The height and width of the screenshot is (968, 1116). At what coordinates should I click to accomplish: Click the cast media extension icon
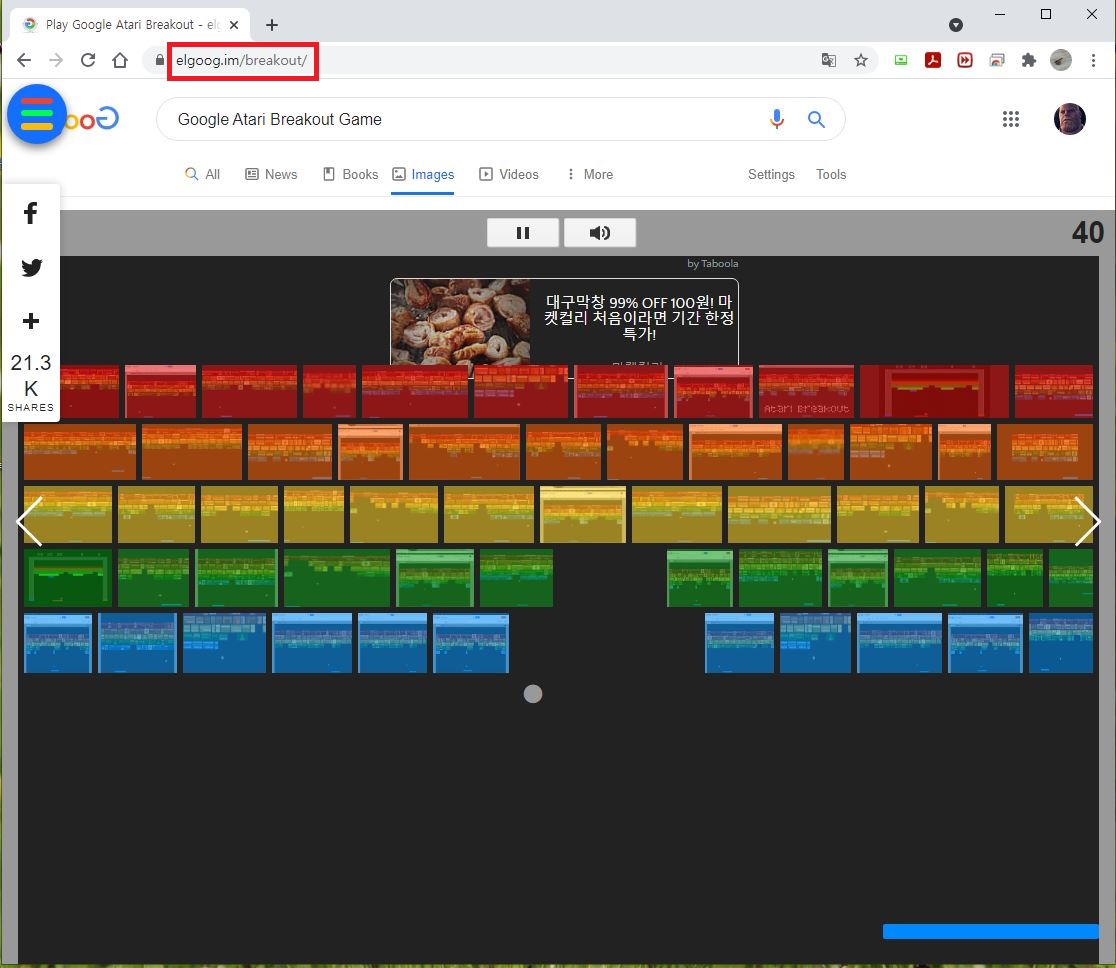(x=996, y=60)
